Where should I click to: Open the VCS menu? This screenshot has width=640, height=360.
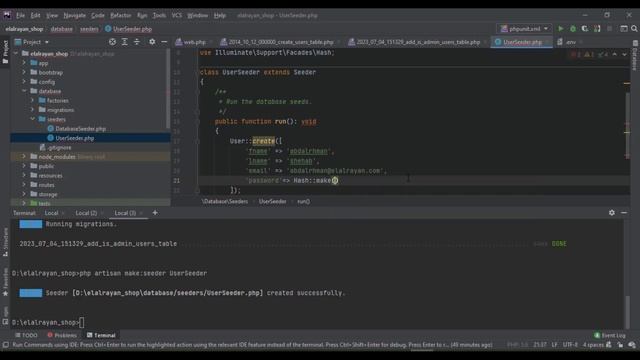pyautogui.click(x=177, y=15)
